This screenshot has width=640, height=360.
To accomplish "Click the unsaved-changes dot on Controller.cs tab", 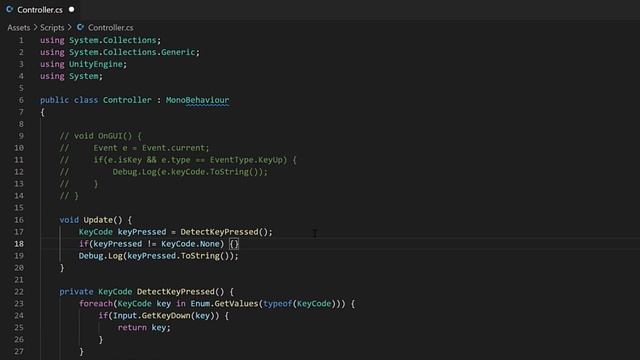I will 72,9.
